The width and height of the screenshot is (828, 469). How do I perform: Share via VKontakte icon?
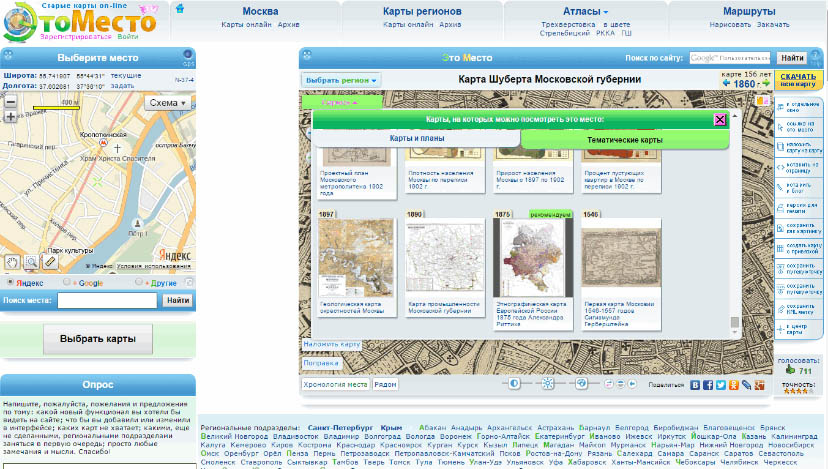pos(695,385)
